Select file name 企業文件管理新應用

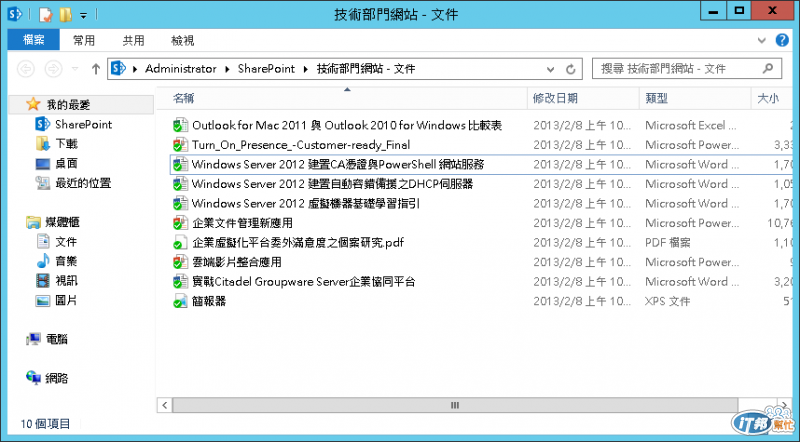pyautogui.click(x=242, y=223)
